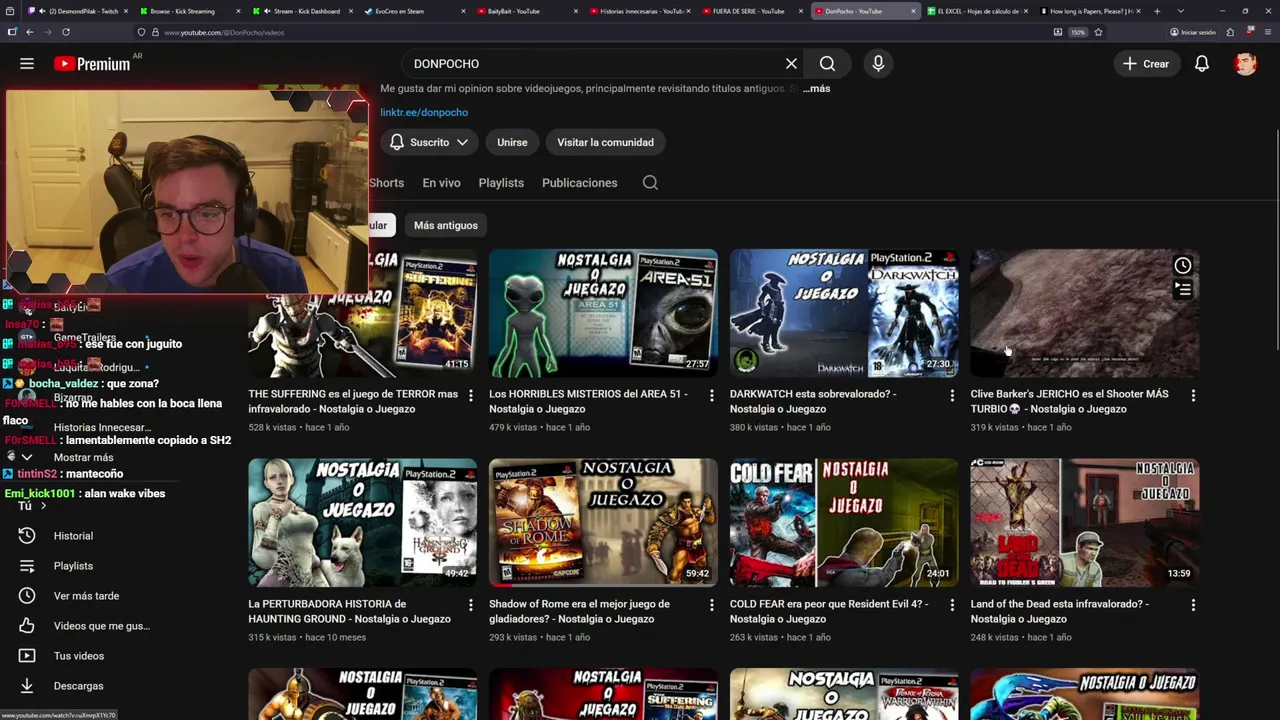Bookmark this page with star icon
The image size is (1280, 720).
[1098, 32]
